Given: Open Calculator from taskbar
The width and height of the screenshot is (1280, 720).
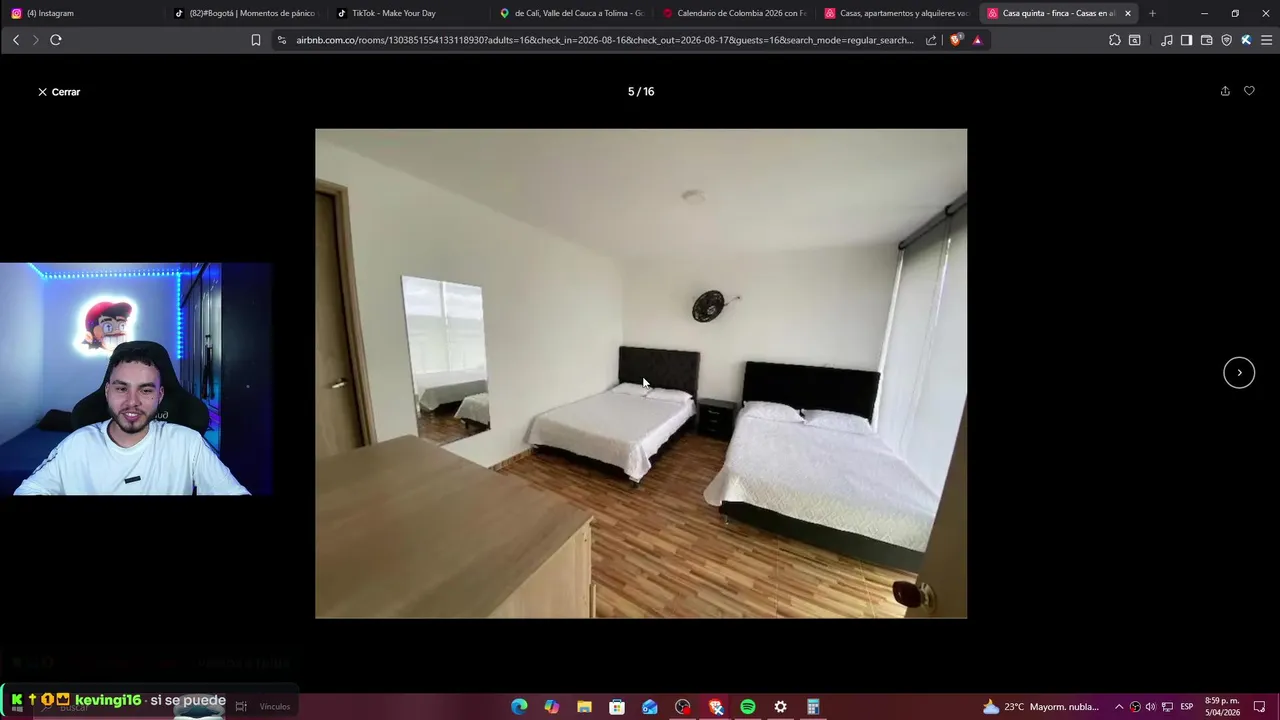Looking at the screenshot, I should pos(813,707).
